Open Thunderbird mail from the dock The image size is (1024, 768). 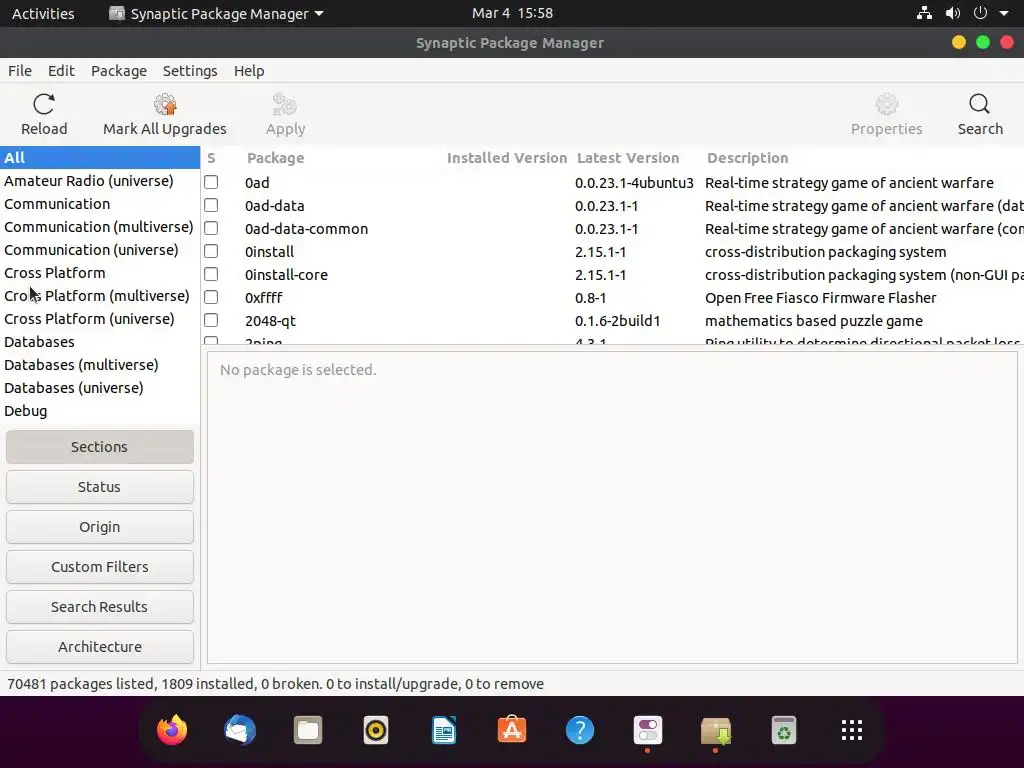point(240,730)
